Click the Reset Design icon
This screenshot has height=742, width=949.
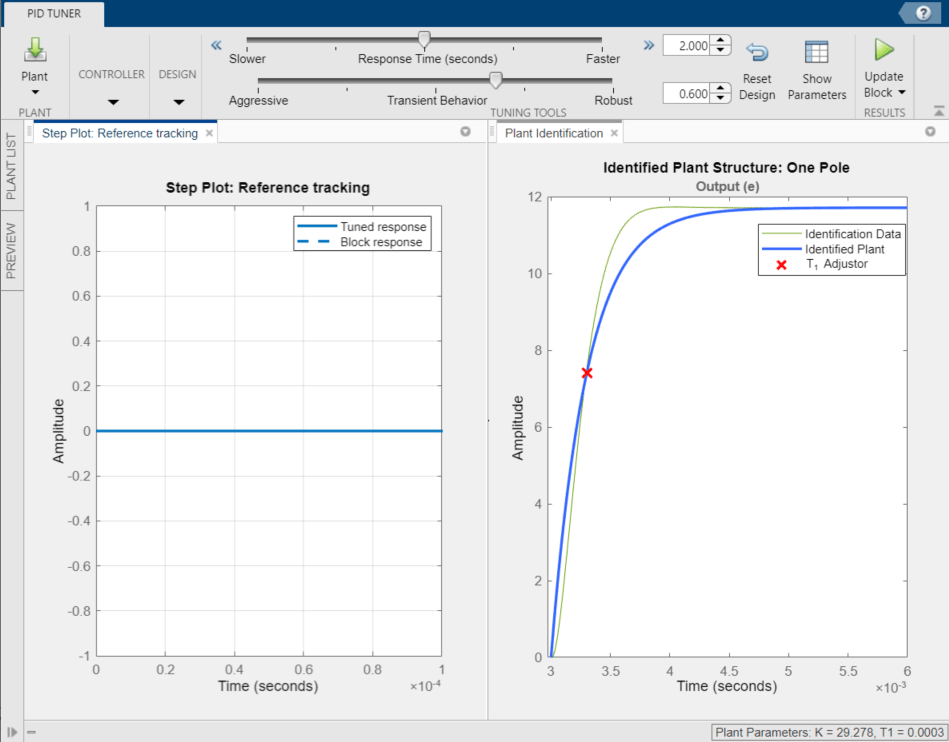tap(757, 53)
